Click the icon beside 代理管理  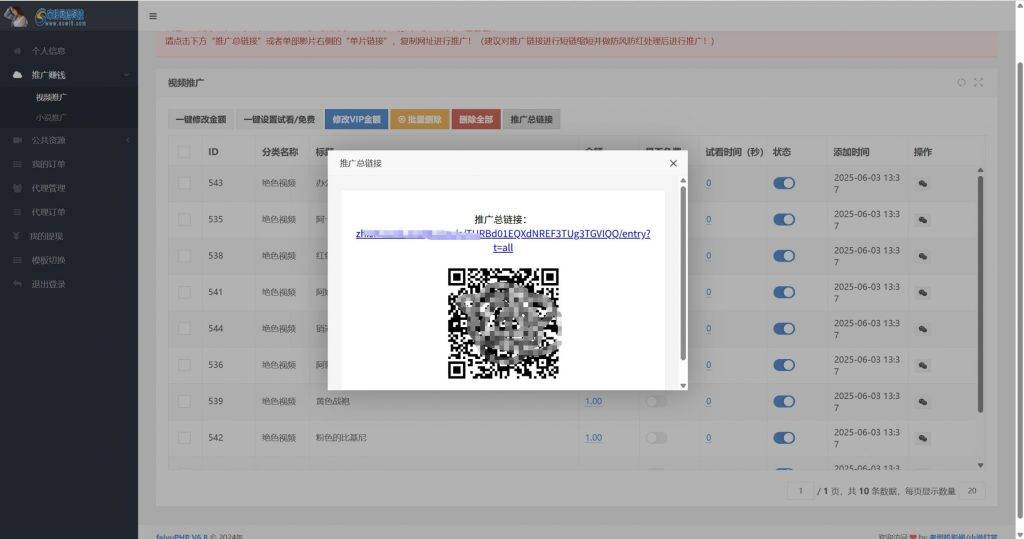(x=18, y=188)
